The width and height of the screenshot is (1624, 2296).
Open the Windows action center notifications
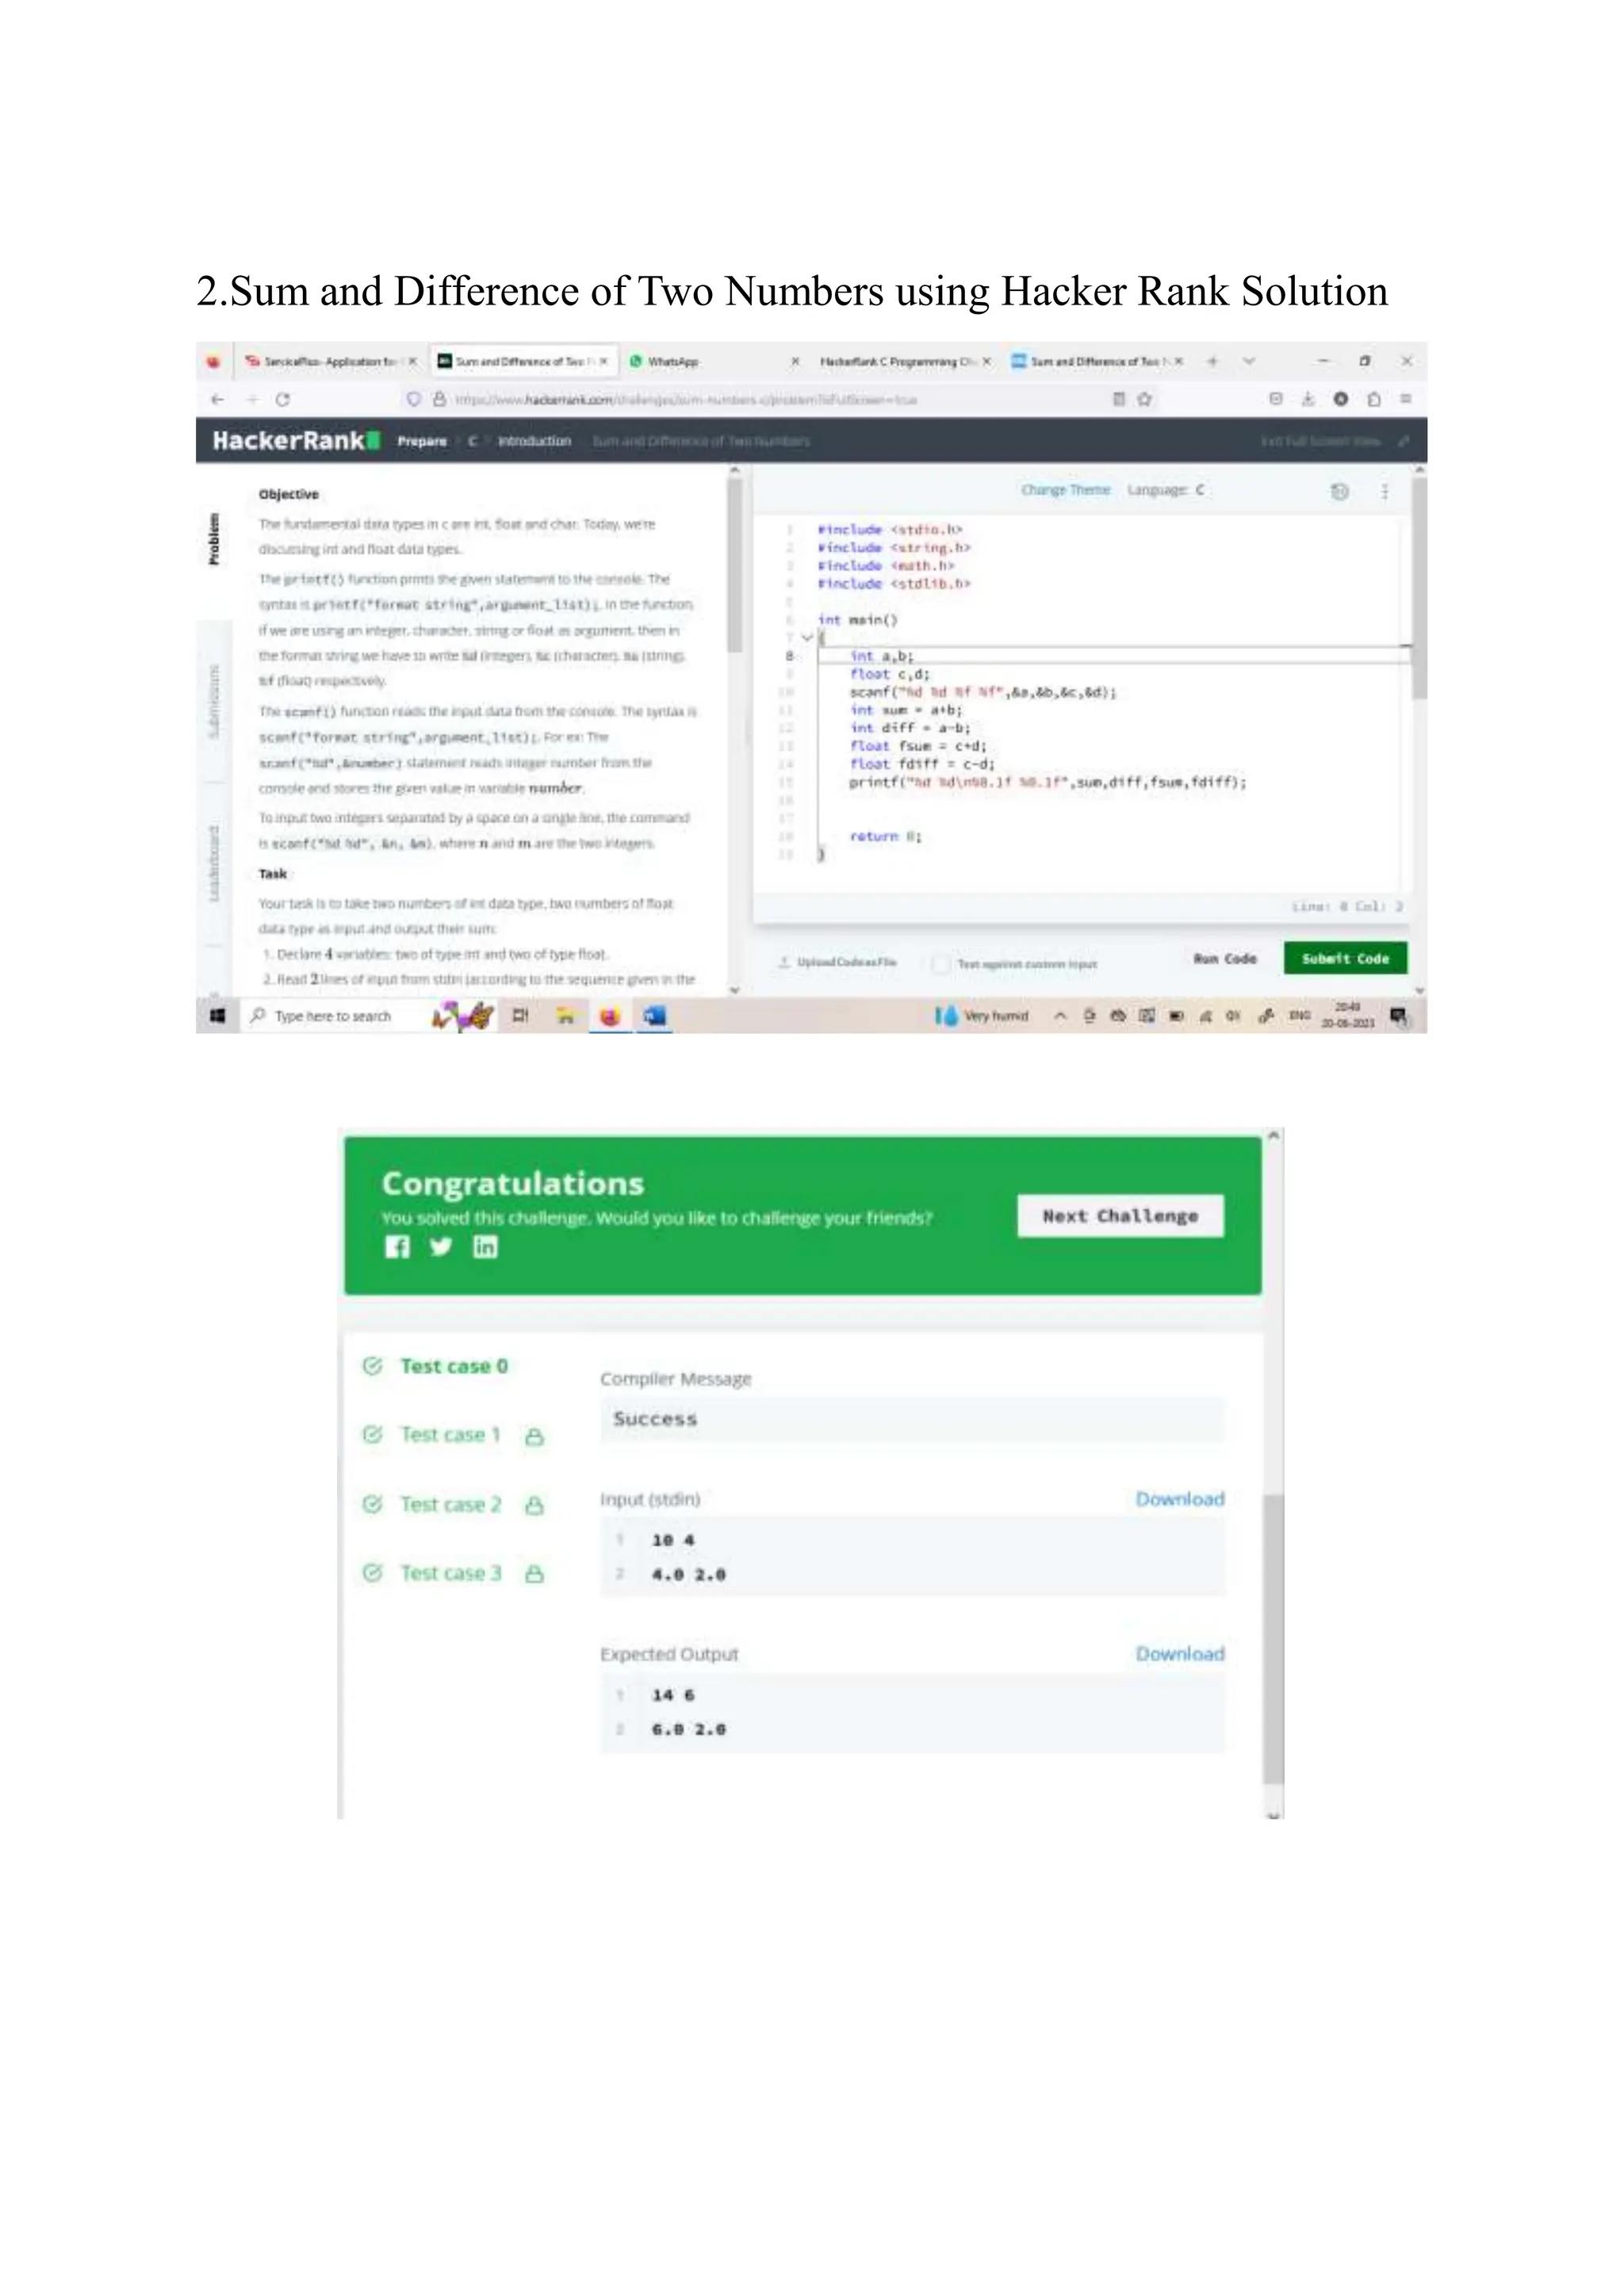tap(1399, 1016)
